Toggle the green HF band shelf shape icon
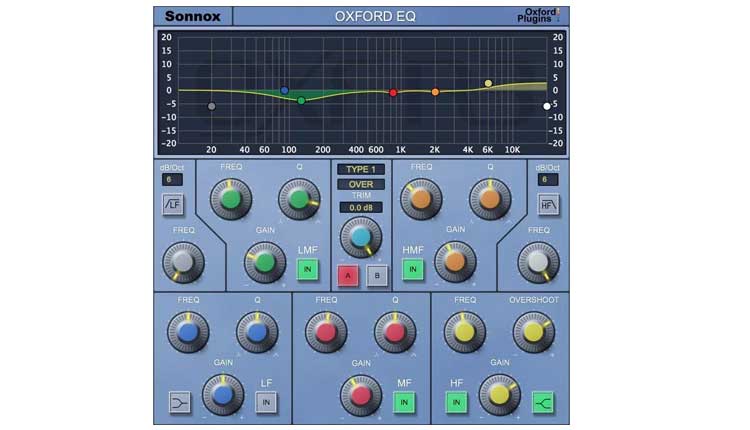 (x=544, y=402)
